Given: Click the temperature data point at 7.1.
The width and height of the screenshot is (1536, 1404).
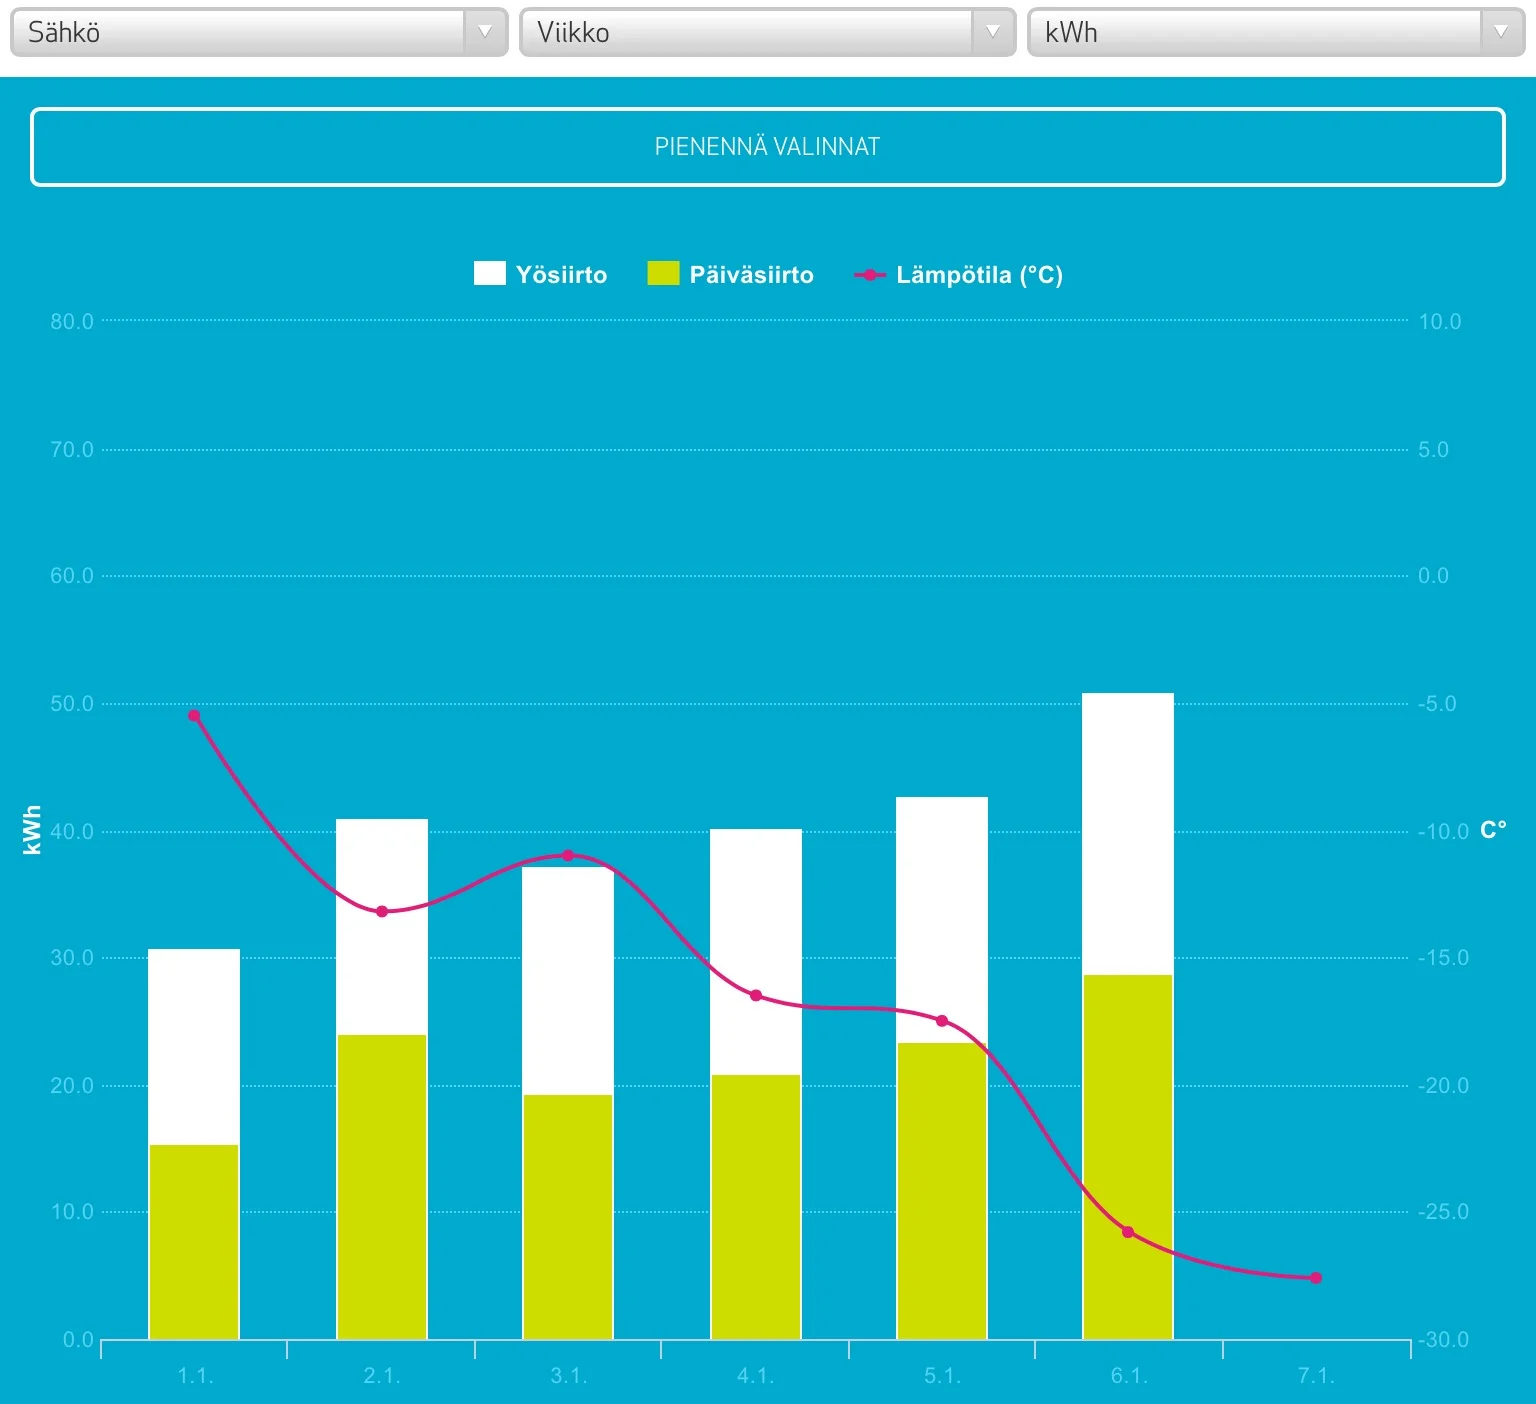Looking at the screenshot, I should click(1316, 1278).
